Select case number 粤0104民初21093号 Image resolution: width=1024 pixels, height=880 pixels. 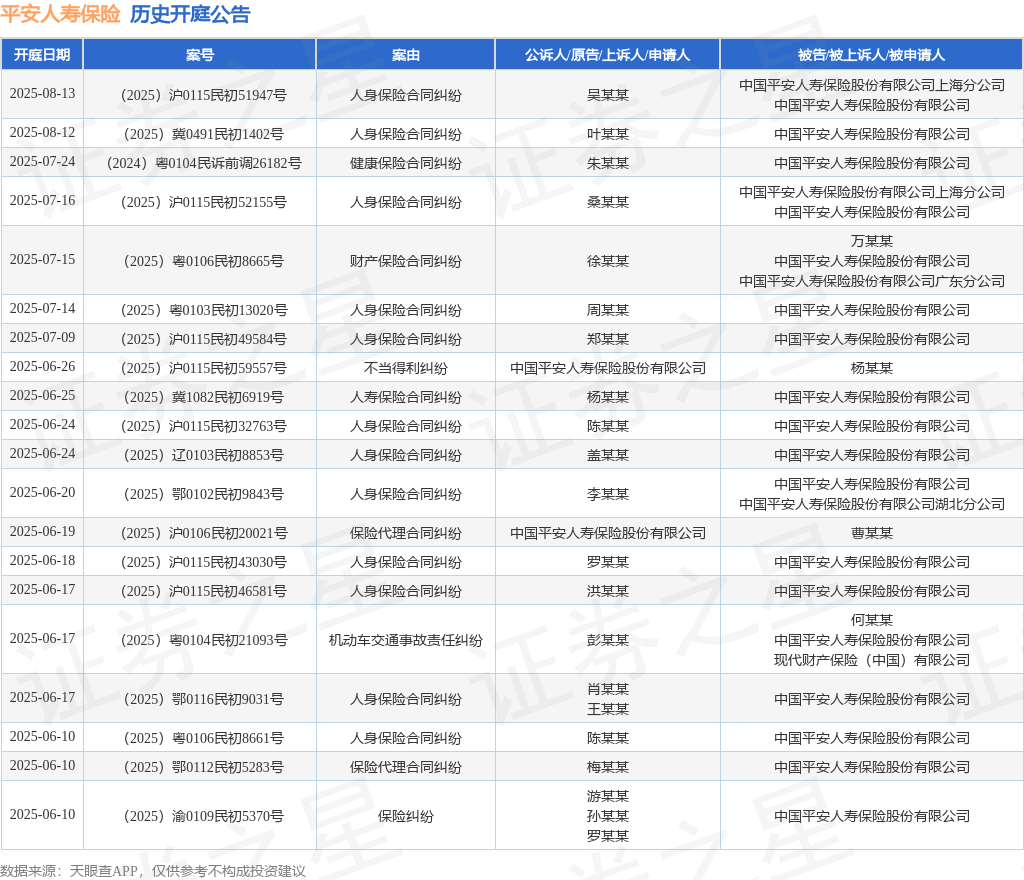[204, 640]
